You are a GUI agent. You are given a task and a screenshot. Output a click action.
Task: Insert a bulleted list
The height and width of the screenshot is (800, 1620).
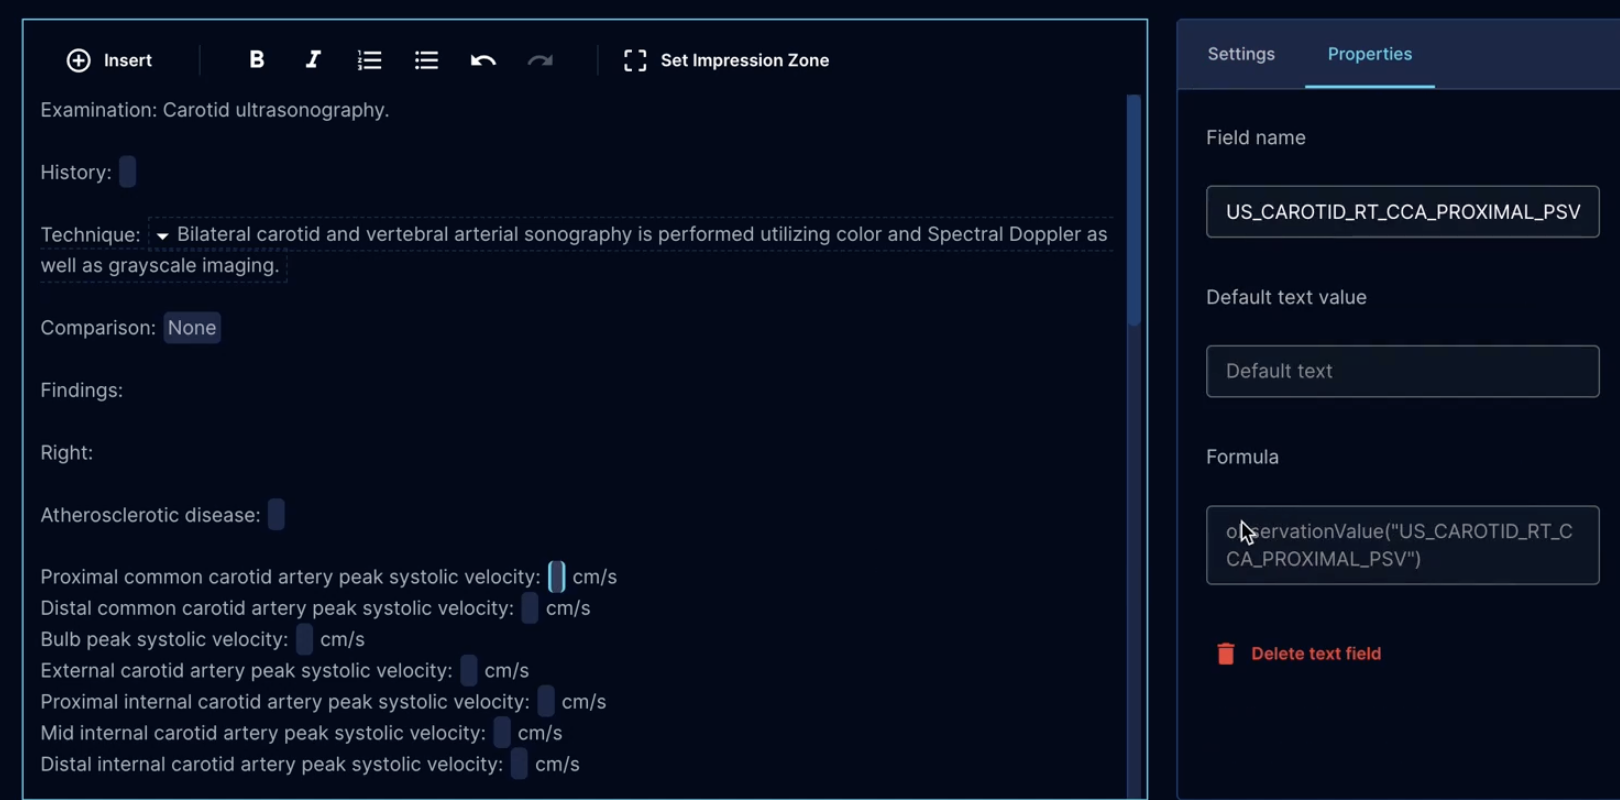coord(427,60)
